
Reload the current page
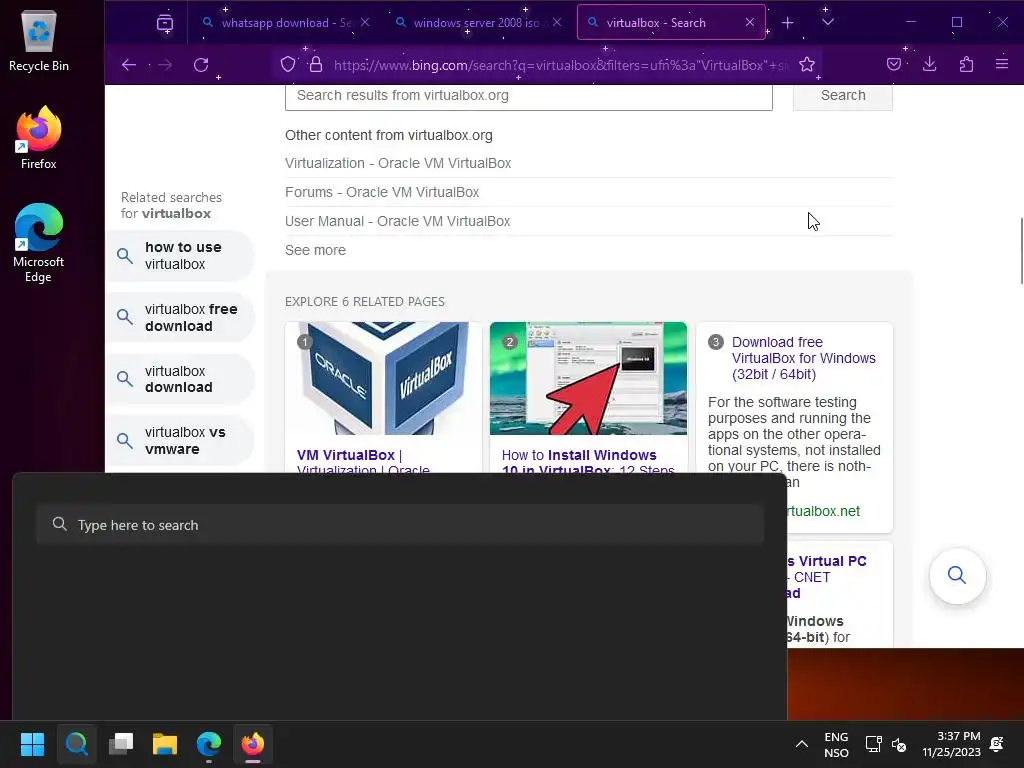(201, 65)
